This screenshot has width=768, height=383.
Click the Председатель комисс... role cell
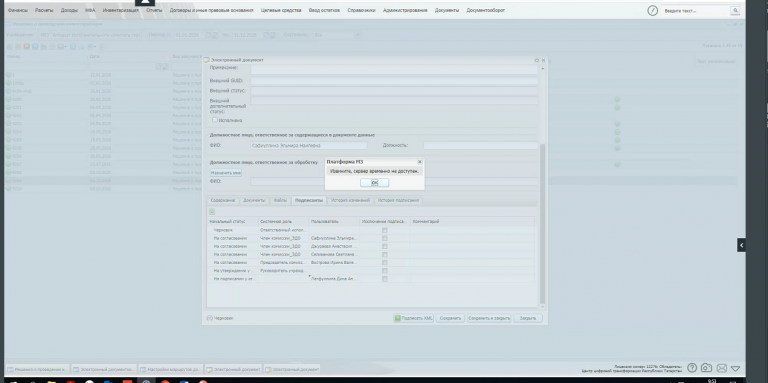(x=284, y=263)
